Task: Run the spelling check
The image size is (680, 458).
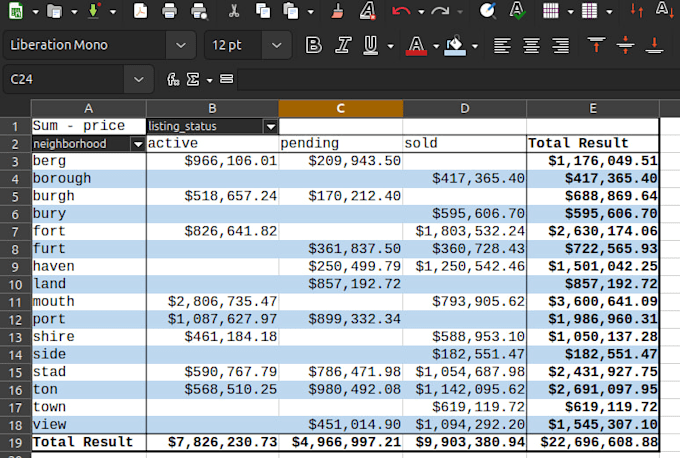Action: (x=517, y=11)
